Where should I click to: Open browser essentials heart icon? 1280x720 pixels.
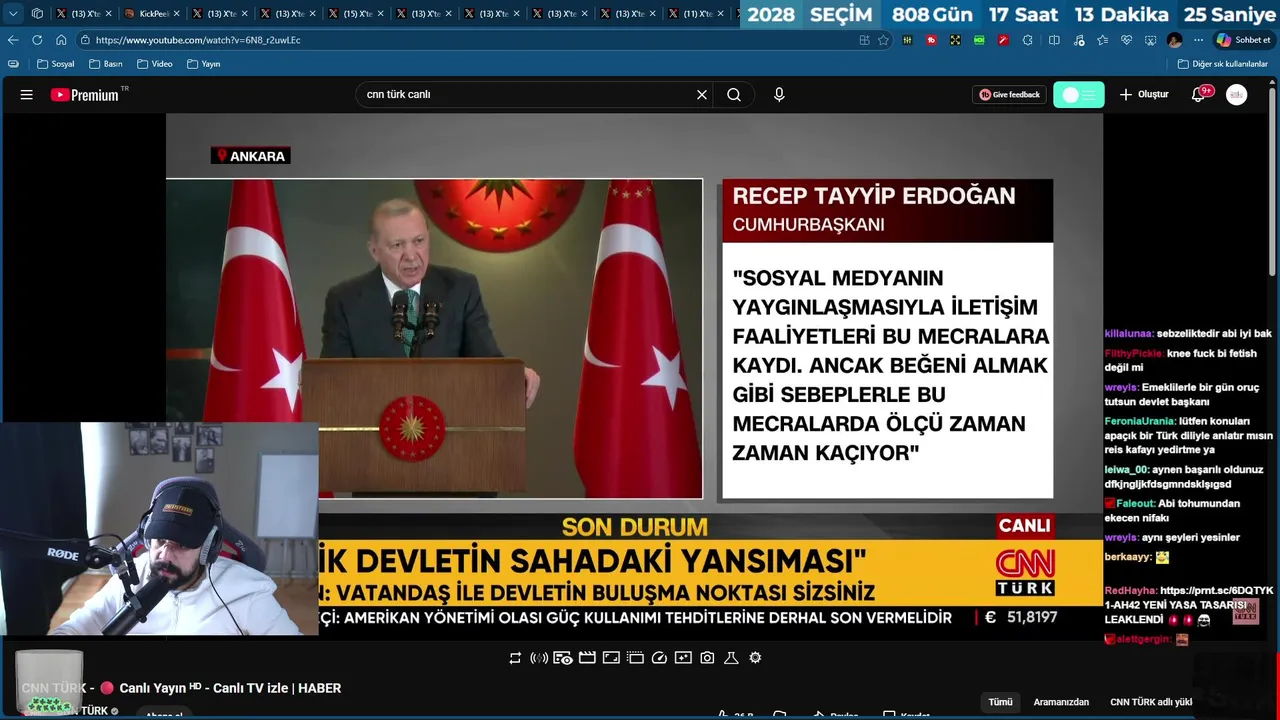[x=1127, y=40]
